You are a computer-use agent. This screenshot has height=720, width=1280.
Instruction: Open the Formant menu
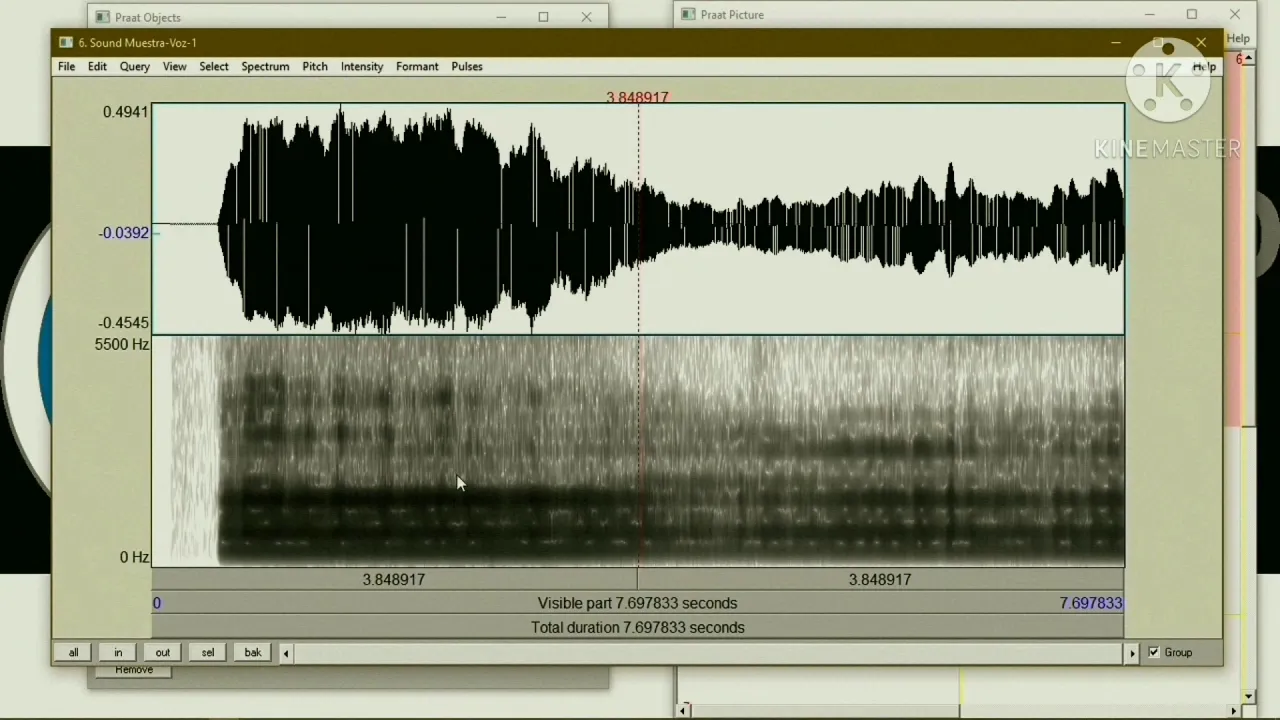pyautogui.click(x=417, y=67)
